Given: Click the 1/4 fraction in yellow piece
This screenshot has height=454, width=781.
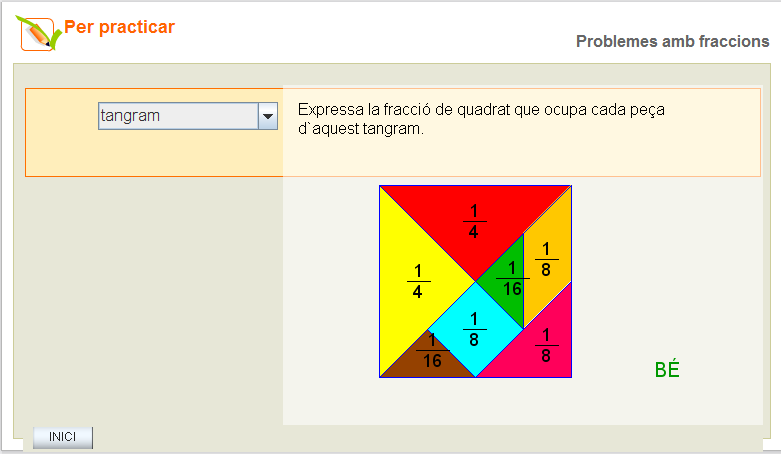Looking at the screenshot, I should [x=417, y=281].
